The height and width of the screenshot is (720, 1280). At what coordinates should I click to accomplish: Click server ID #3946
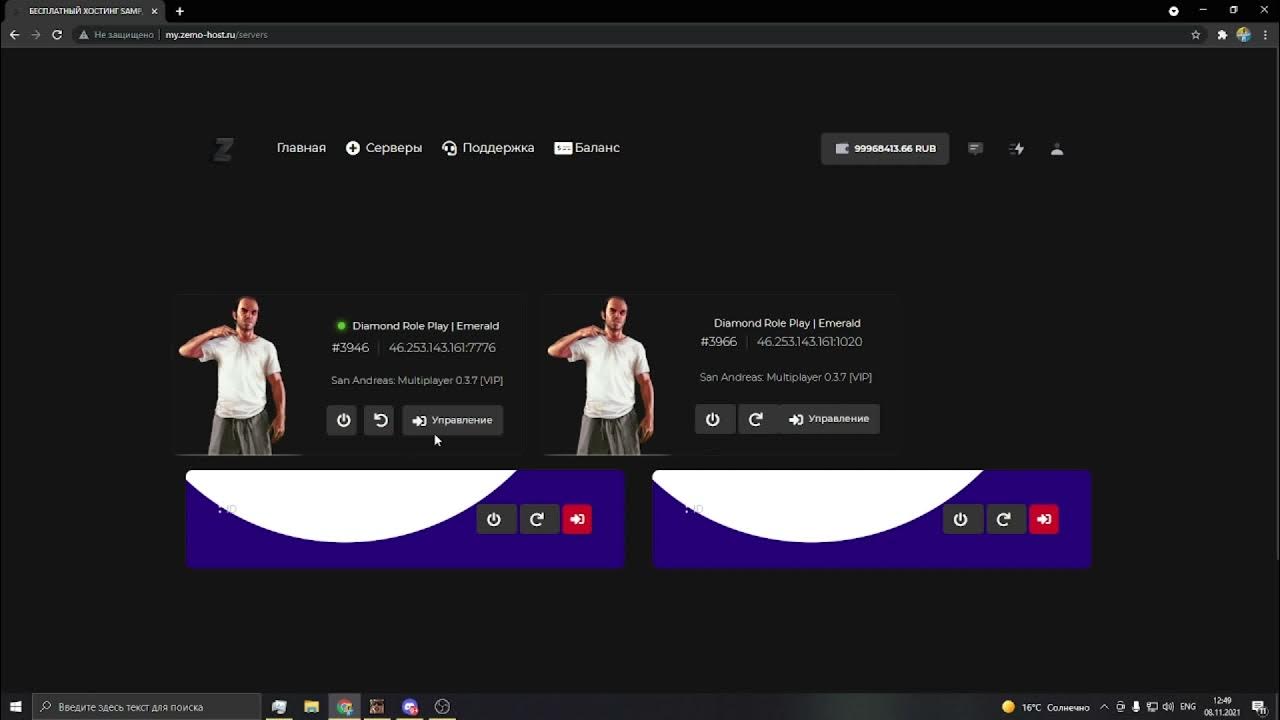tap(350, 348)
